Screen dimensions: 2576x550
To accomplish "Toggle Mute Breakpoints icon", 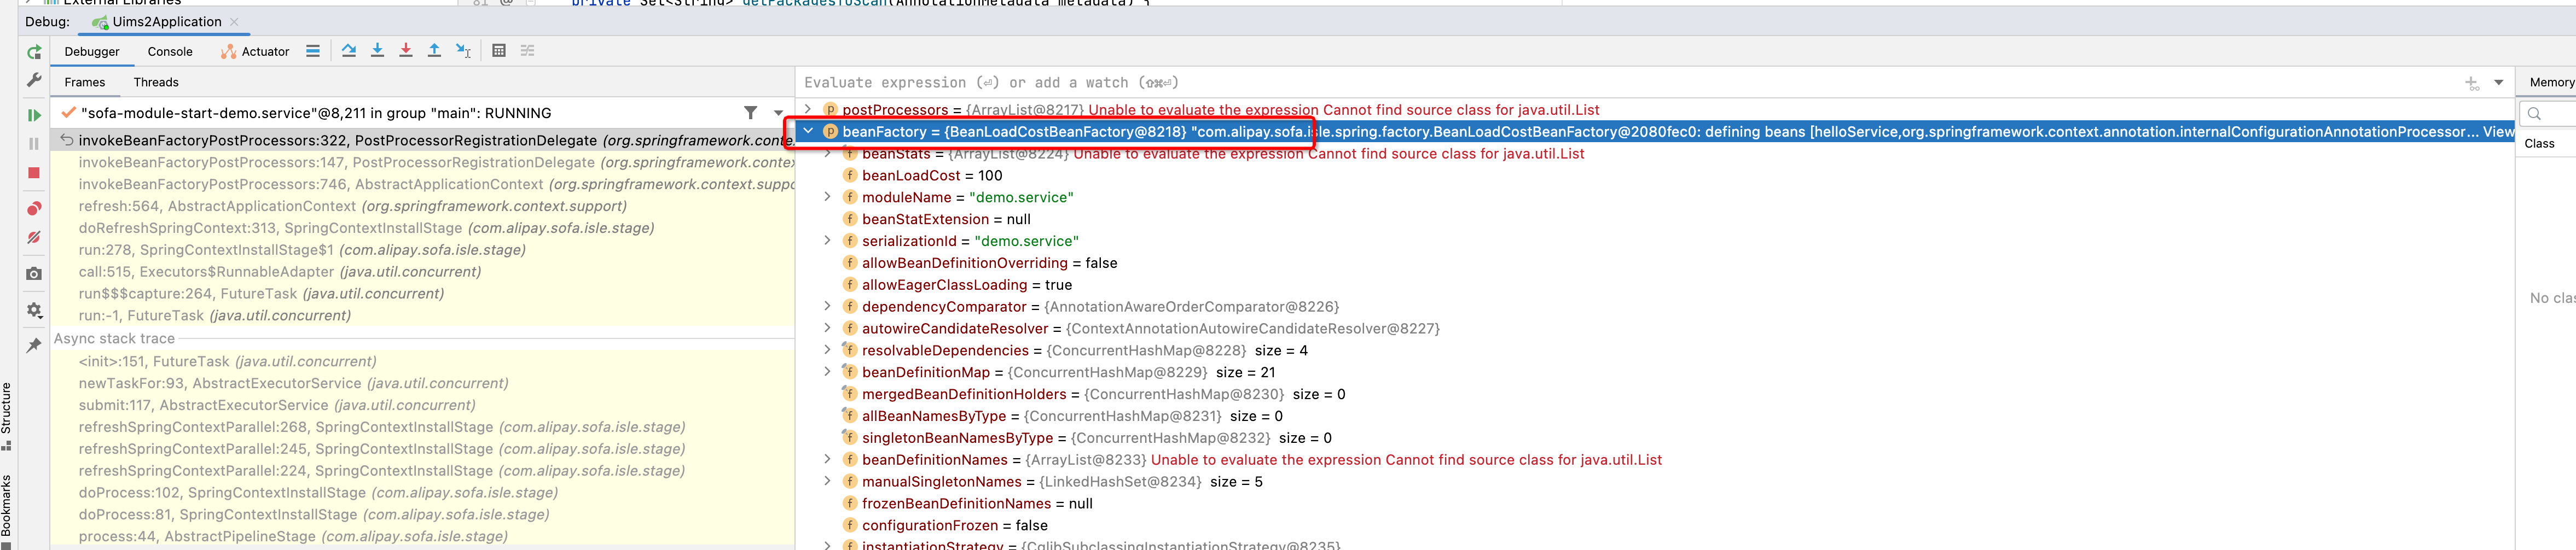I will coord(34,237).
